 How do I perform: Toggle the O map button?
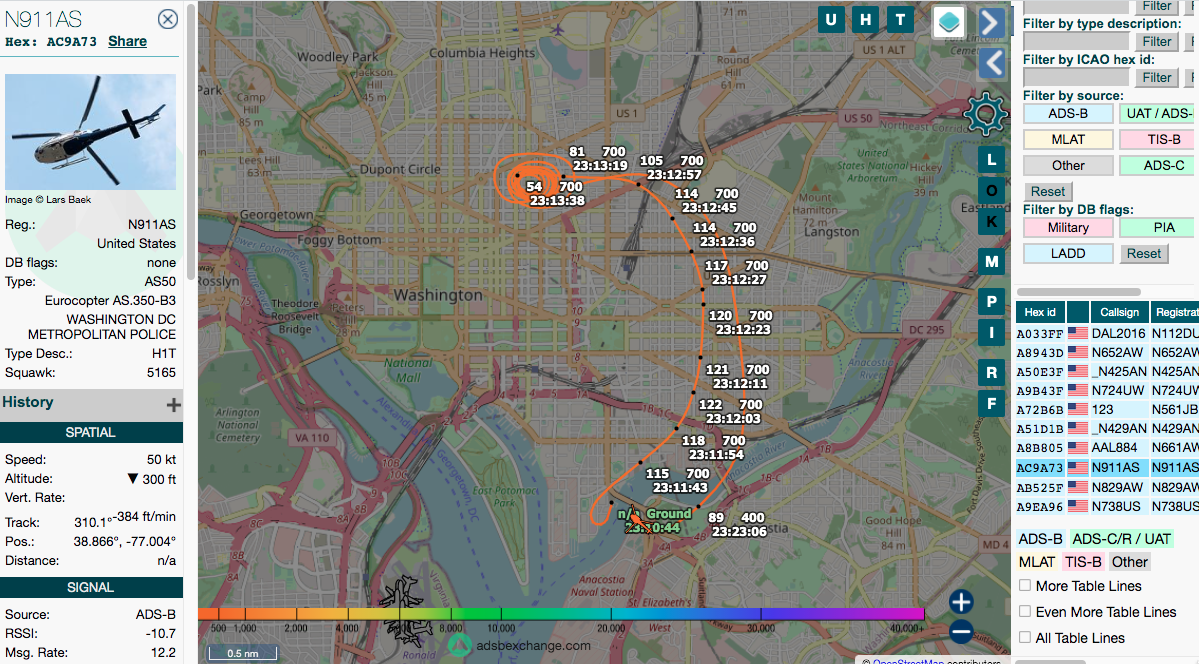[x=992, y=190]
